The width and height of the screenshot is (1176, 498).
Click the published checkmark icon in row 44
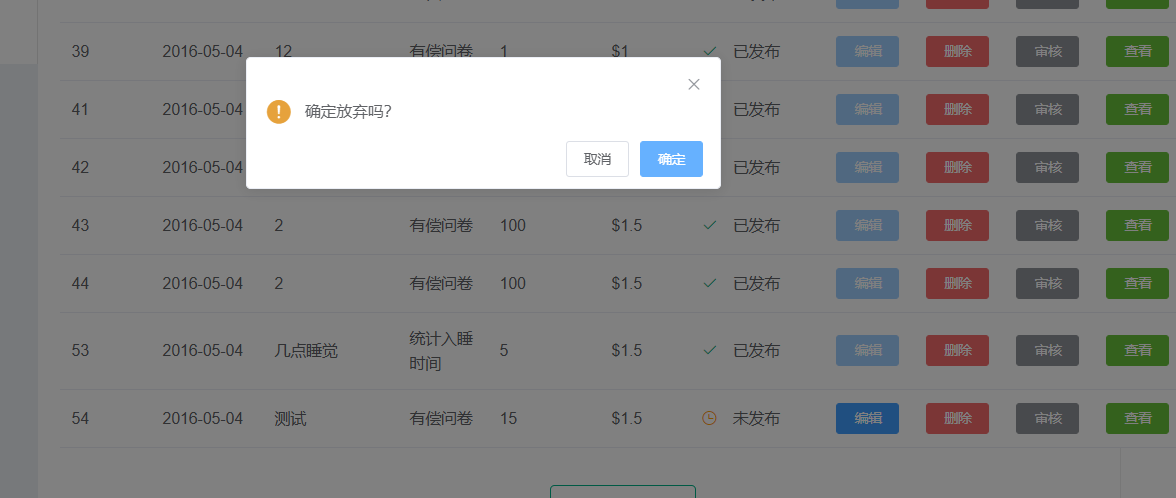coord(710,284)
